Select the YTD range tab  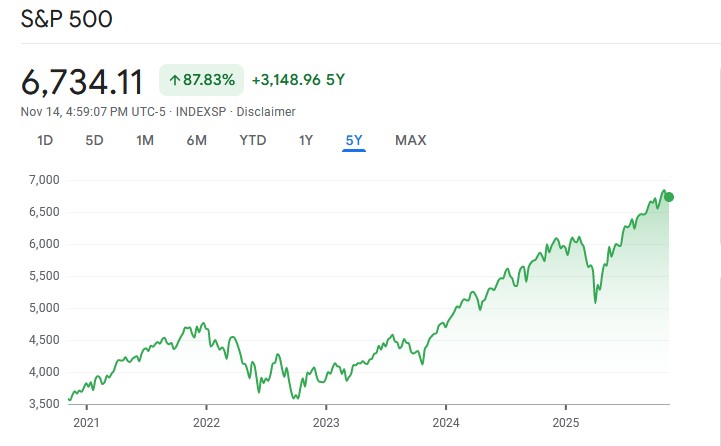[253, 140]
